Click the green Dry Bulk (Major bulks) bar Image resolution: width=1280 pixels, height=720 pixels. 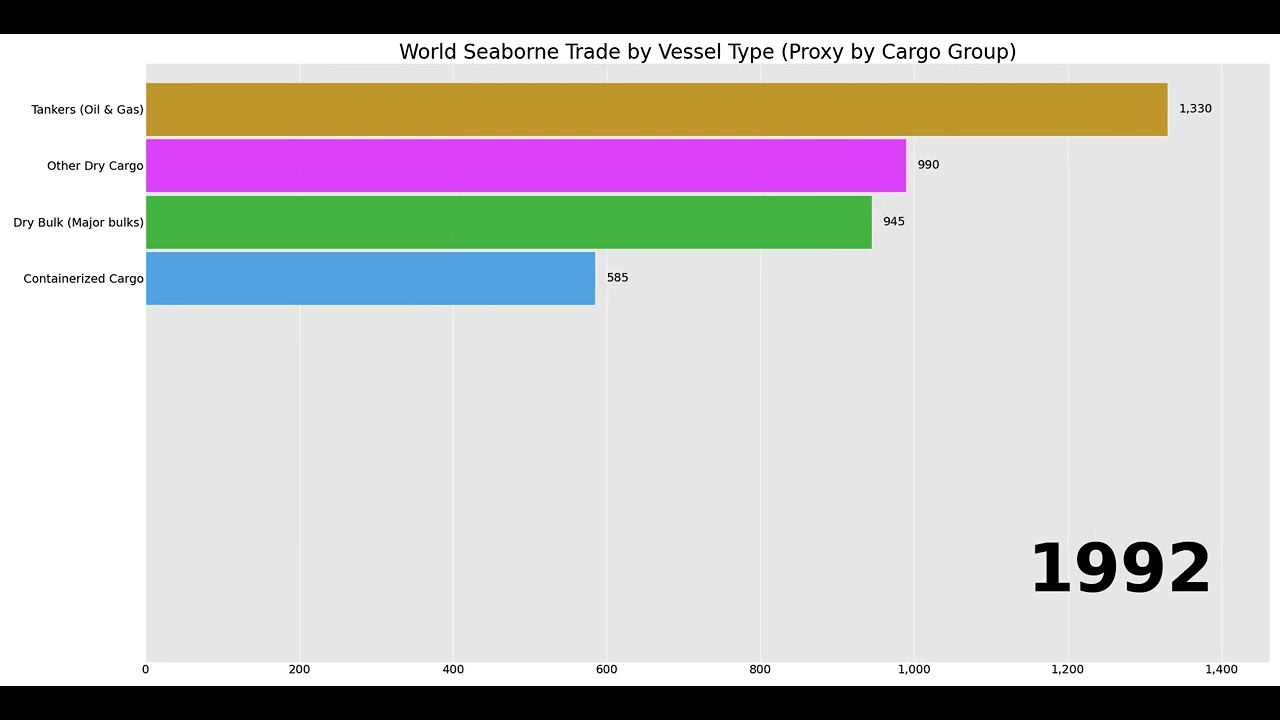509,222
